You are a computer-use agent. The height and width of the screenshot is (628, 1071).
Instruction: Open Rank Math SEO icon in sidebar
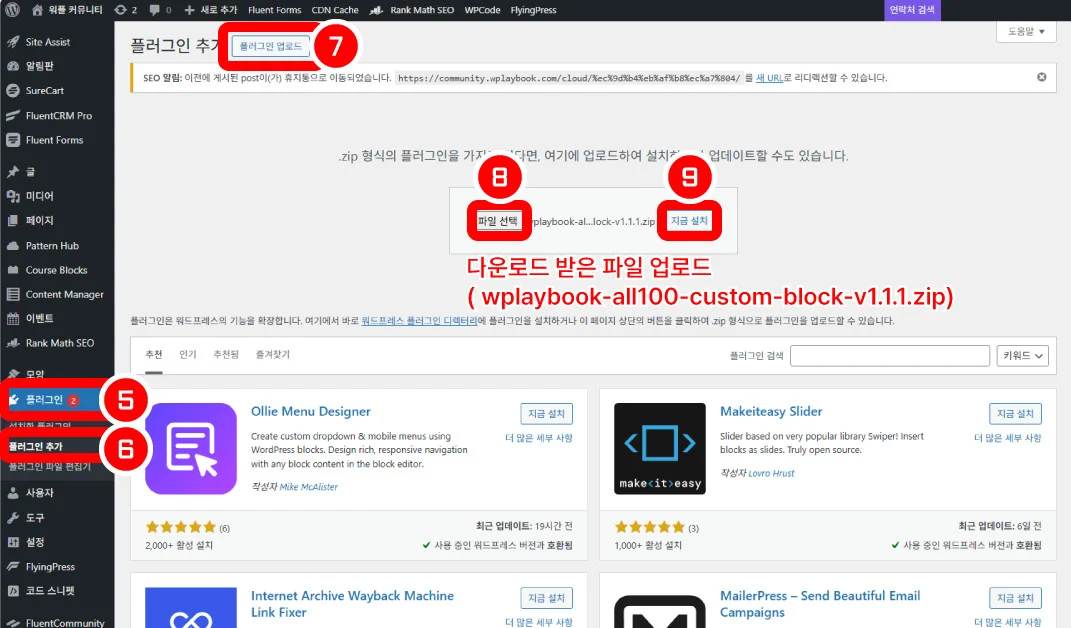[x=13, y=343]
